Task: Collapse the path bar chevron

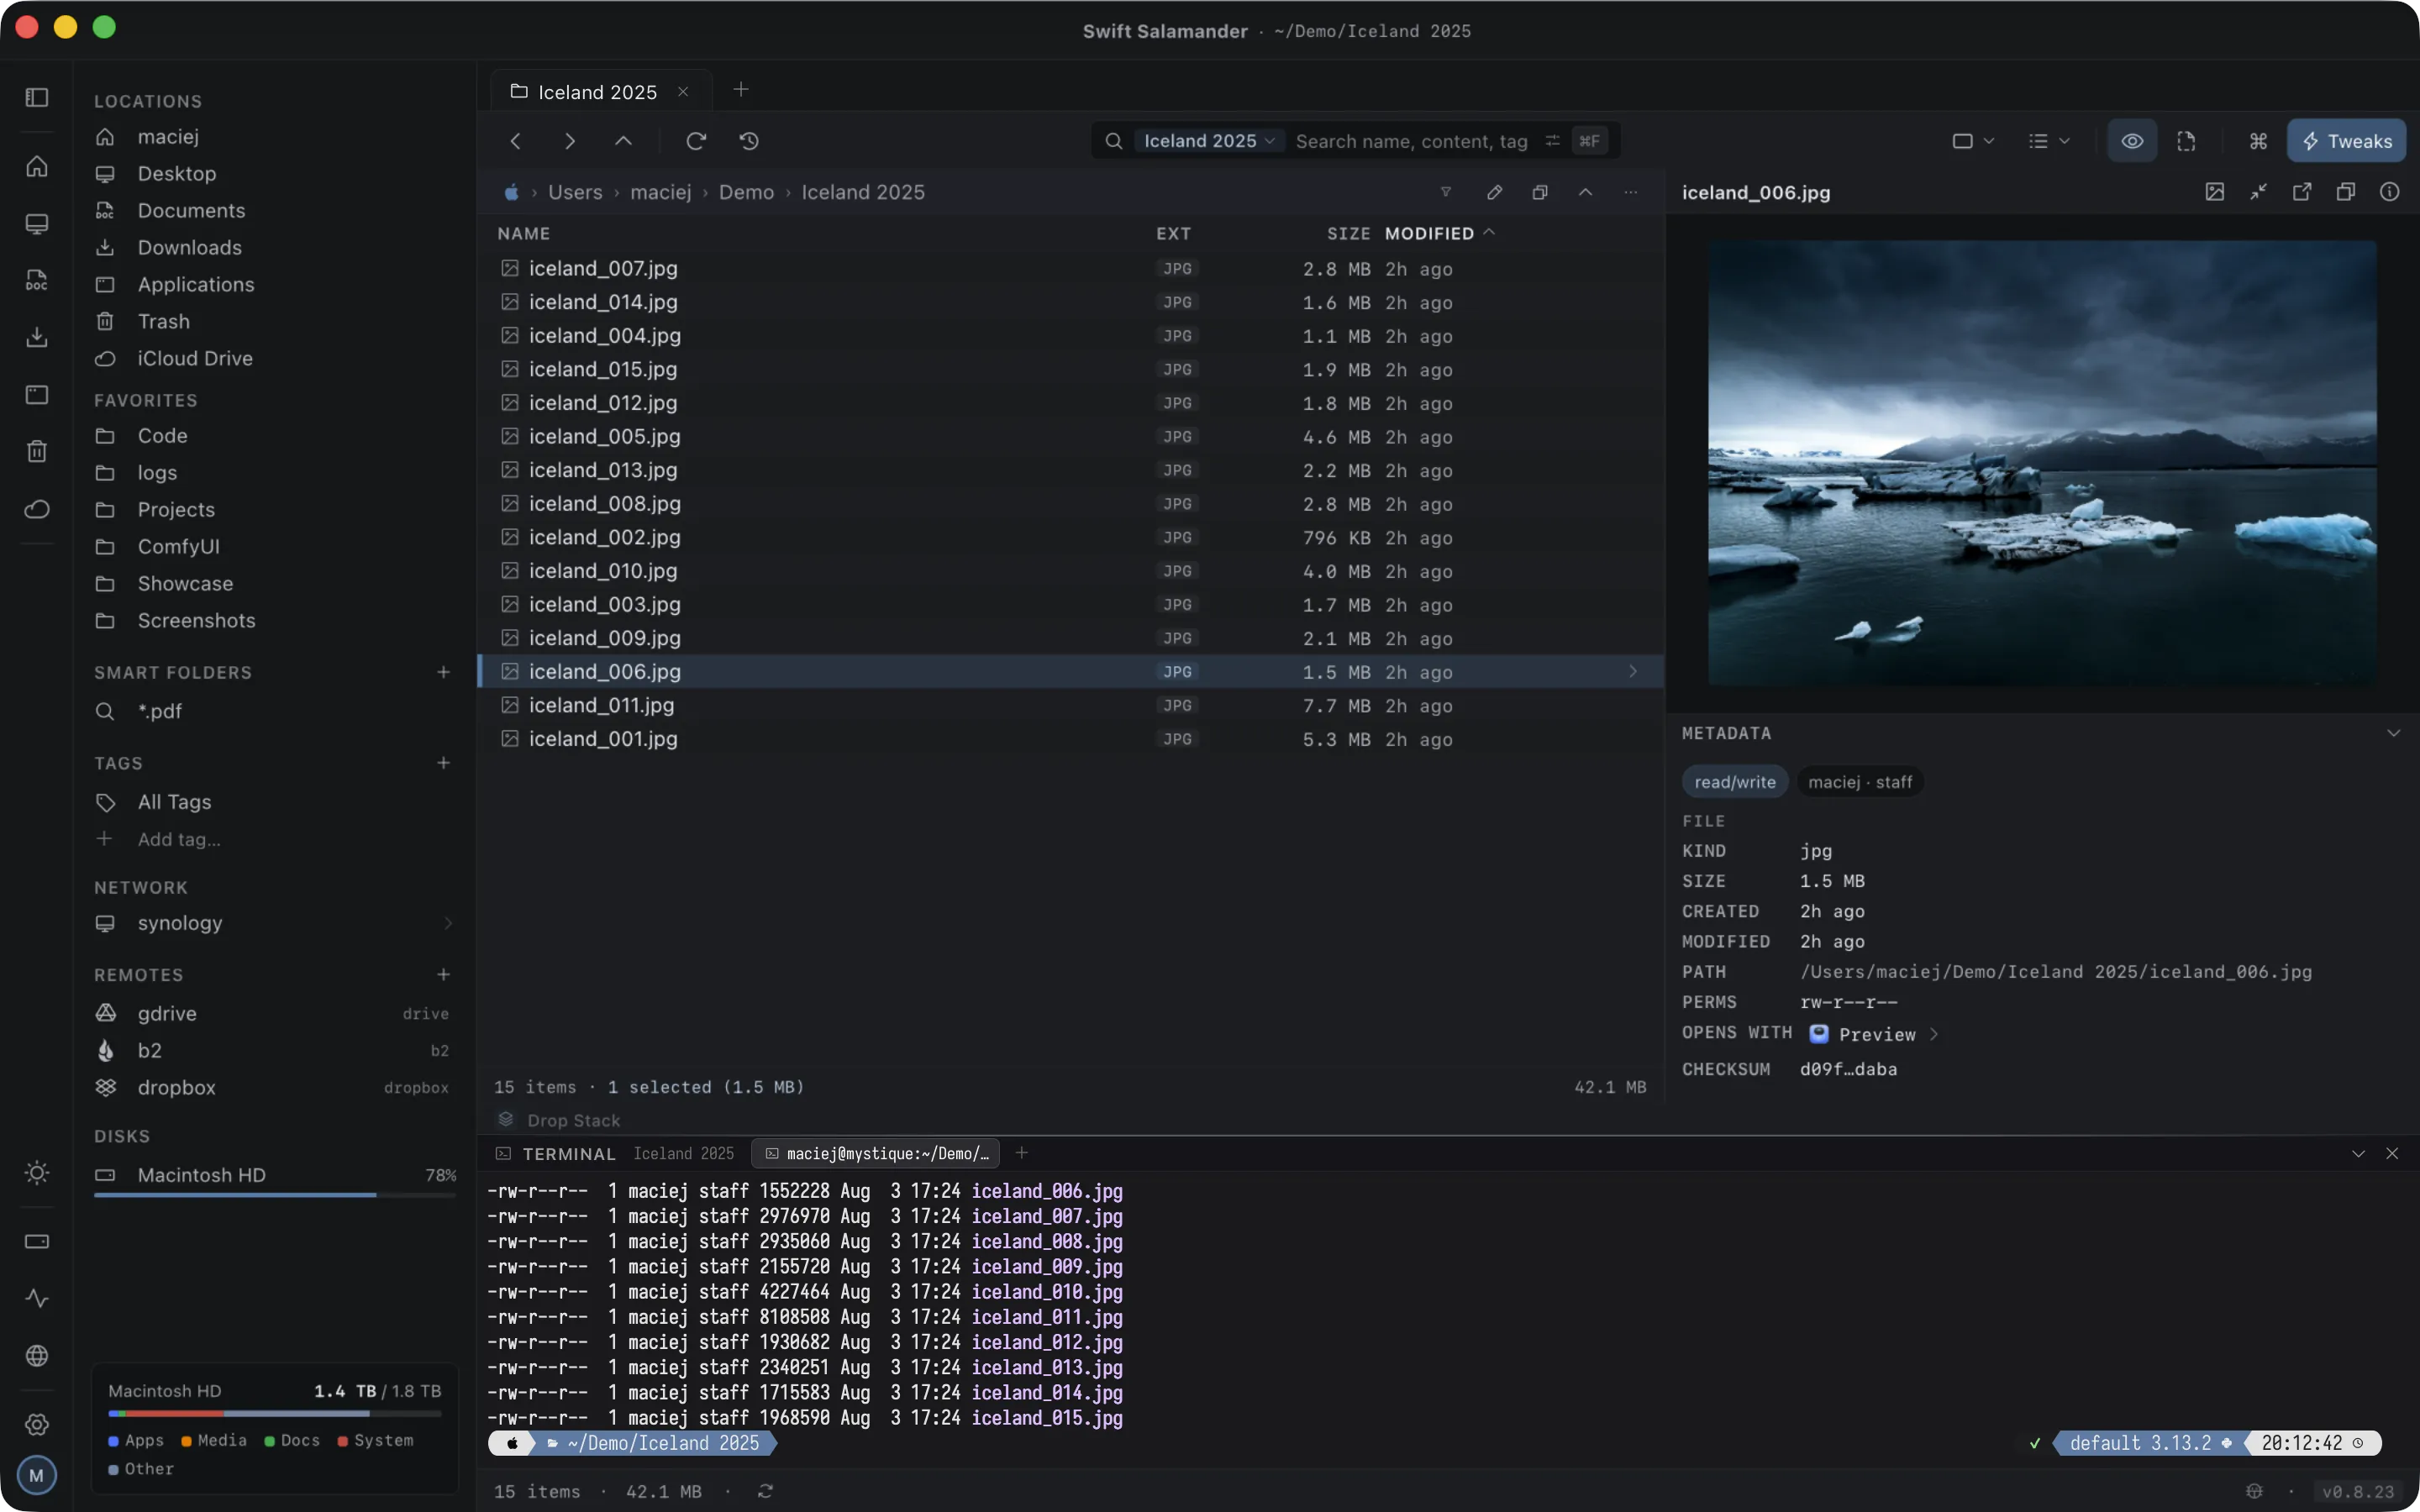Action: 1585,192
